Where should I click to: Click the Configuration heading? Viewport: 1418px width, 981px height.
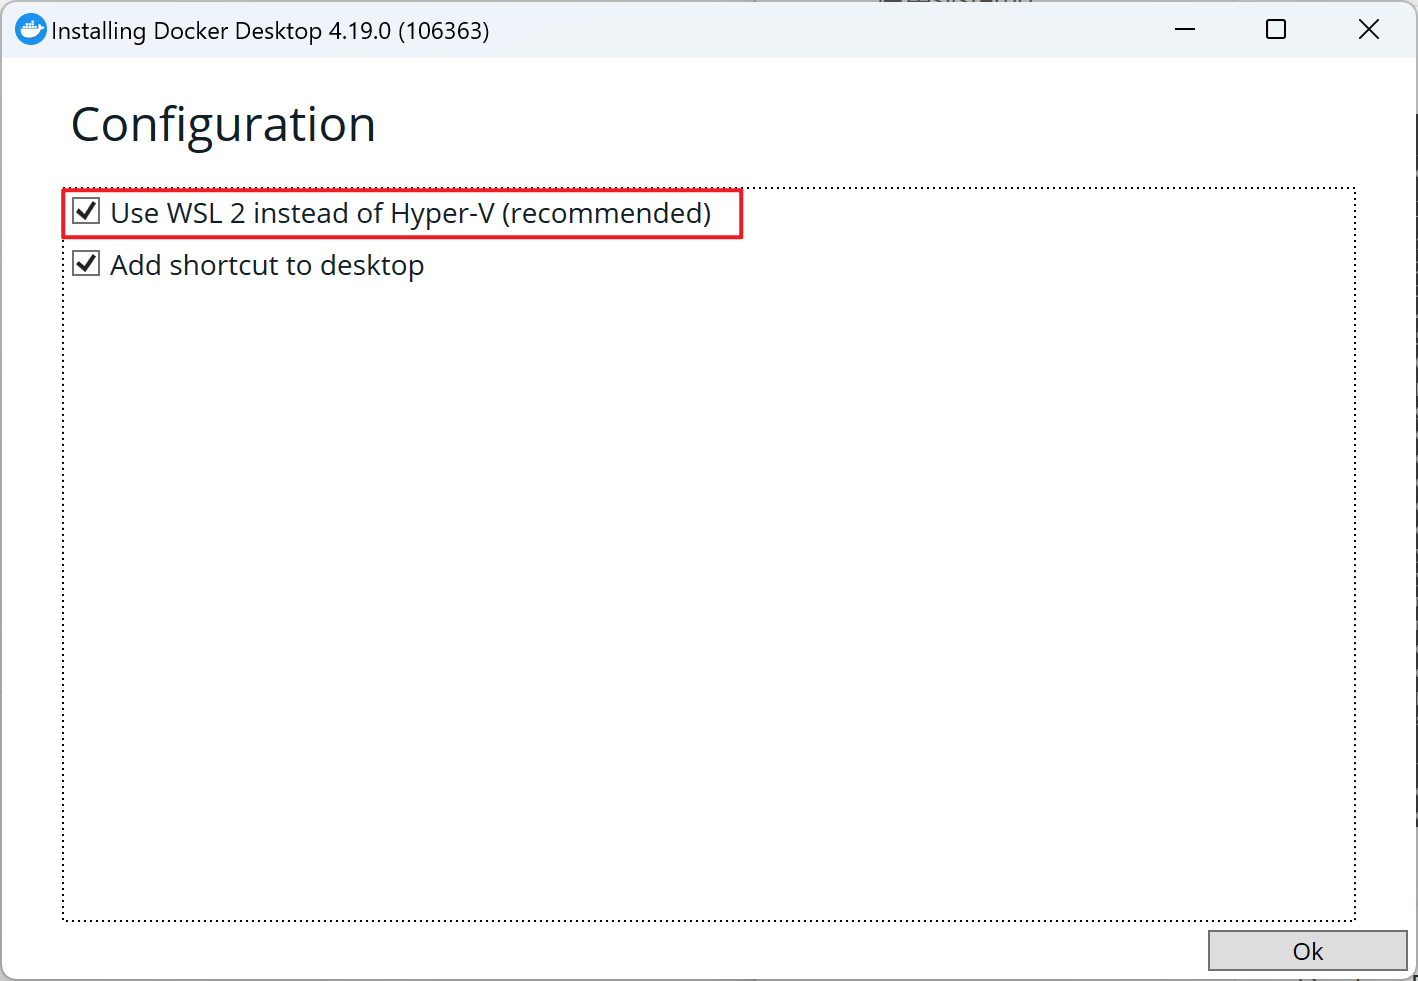[x=222, y=123]
